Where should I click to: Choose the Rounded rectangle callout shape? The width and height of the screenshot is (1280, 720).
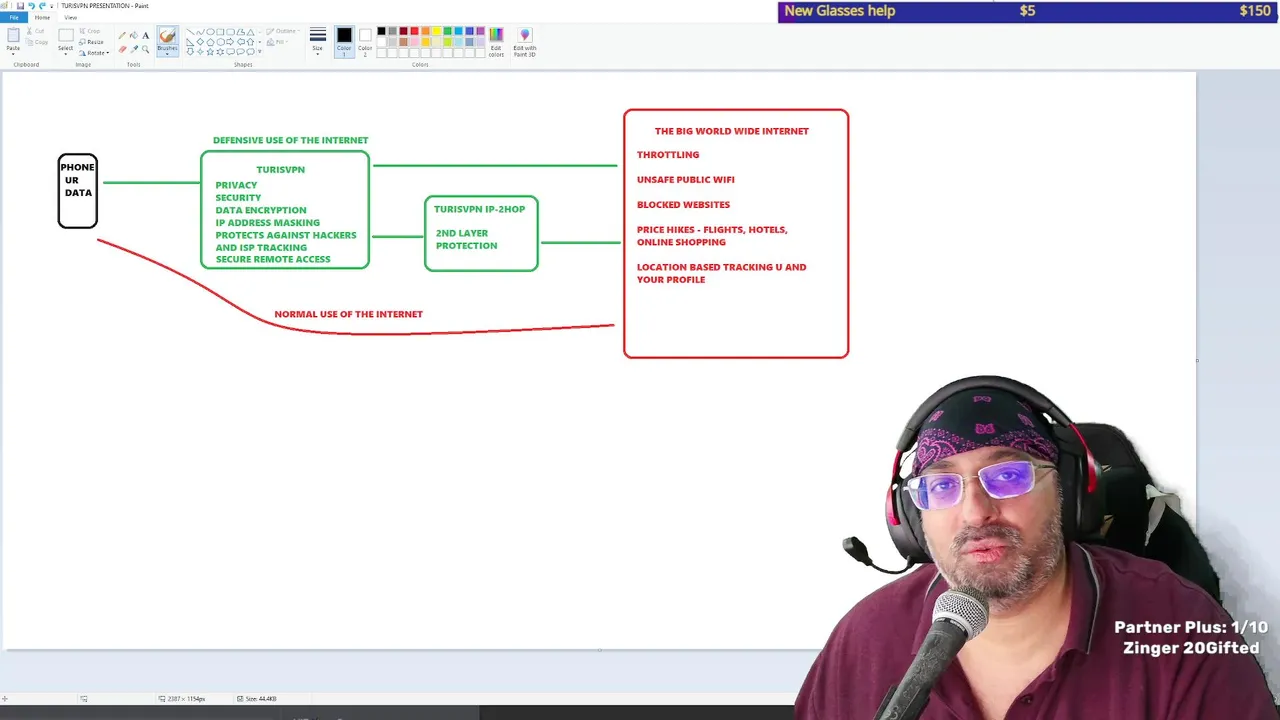[x=230, y=52]
